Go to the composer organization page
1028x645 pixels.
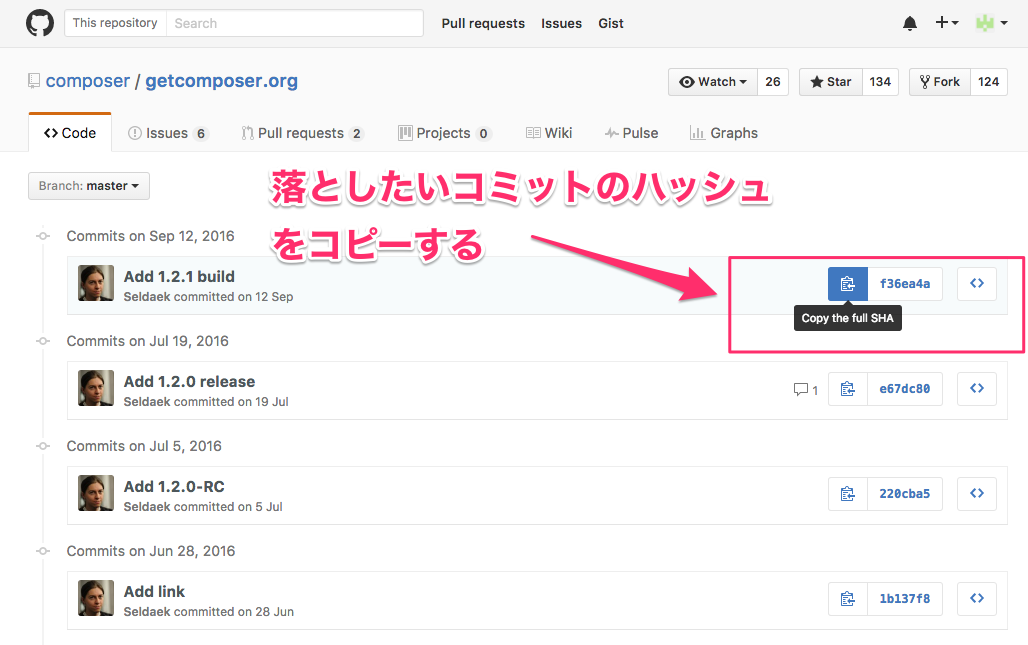(x=88, y=81)
